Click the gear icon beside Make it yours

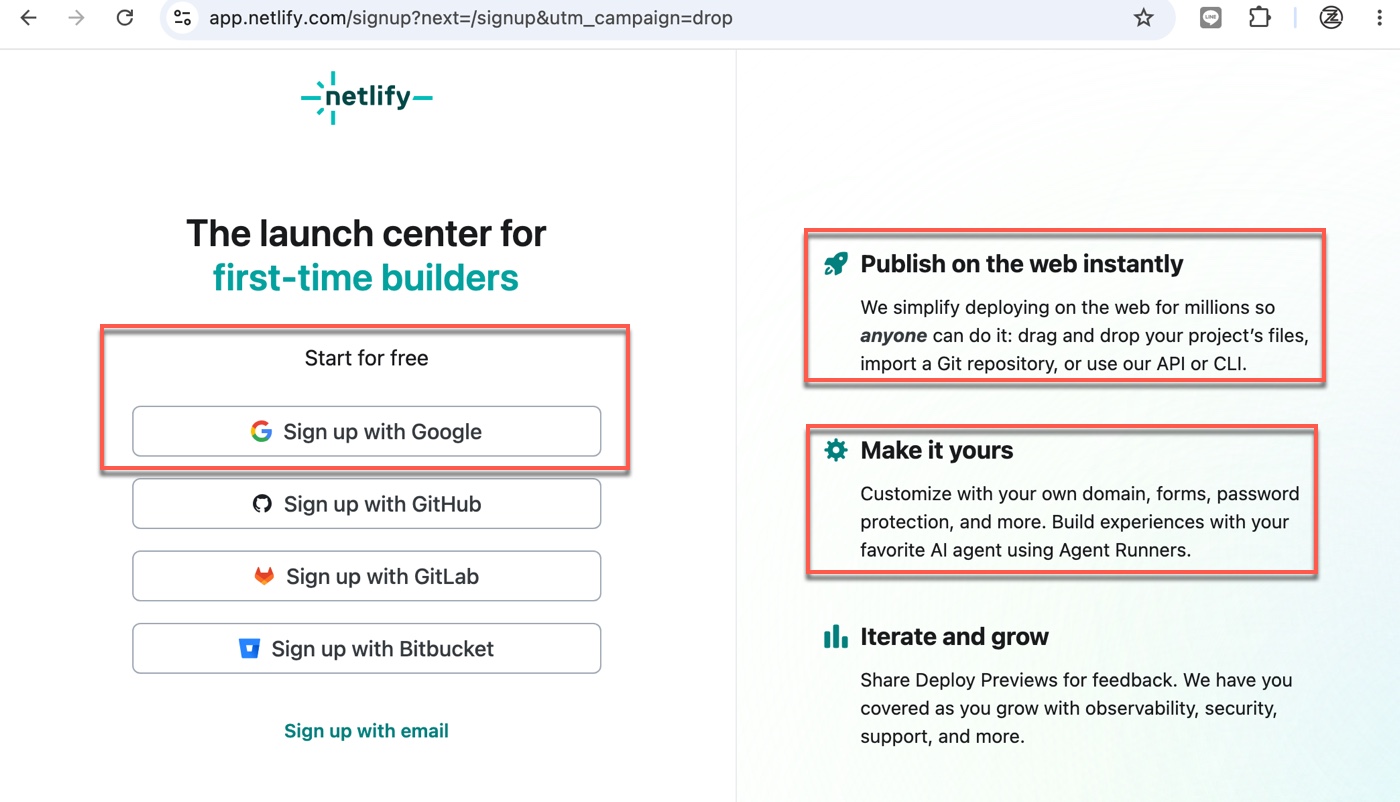(835, 451)
